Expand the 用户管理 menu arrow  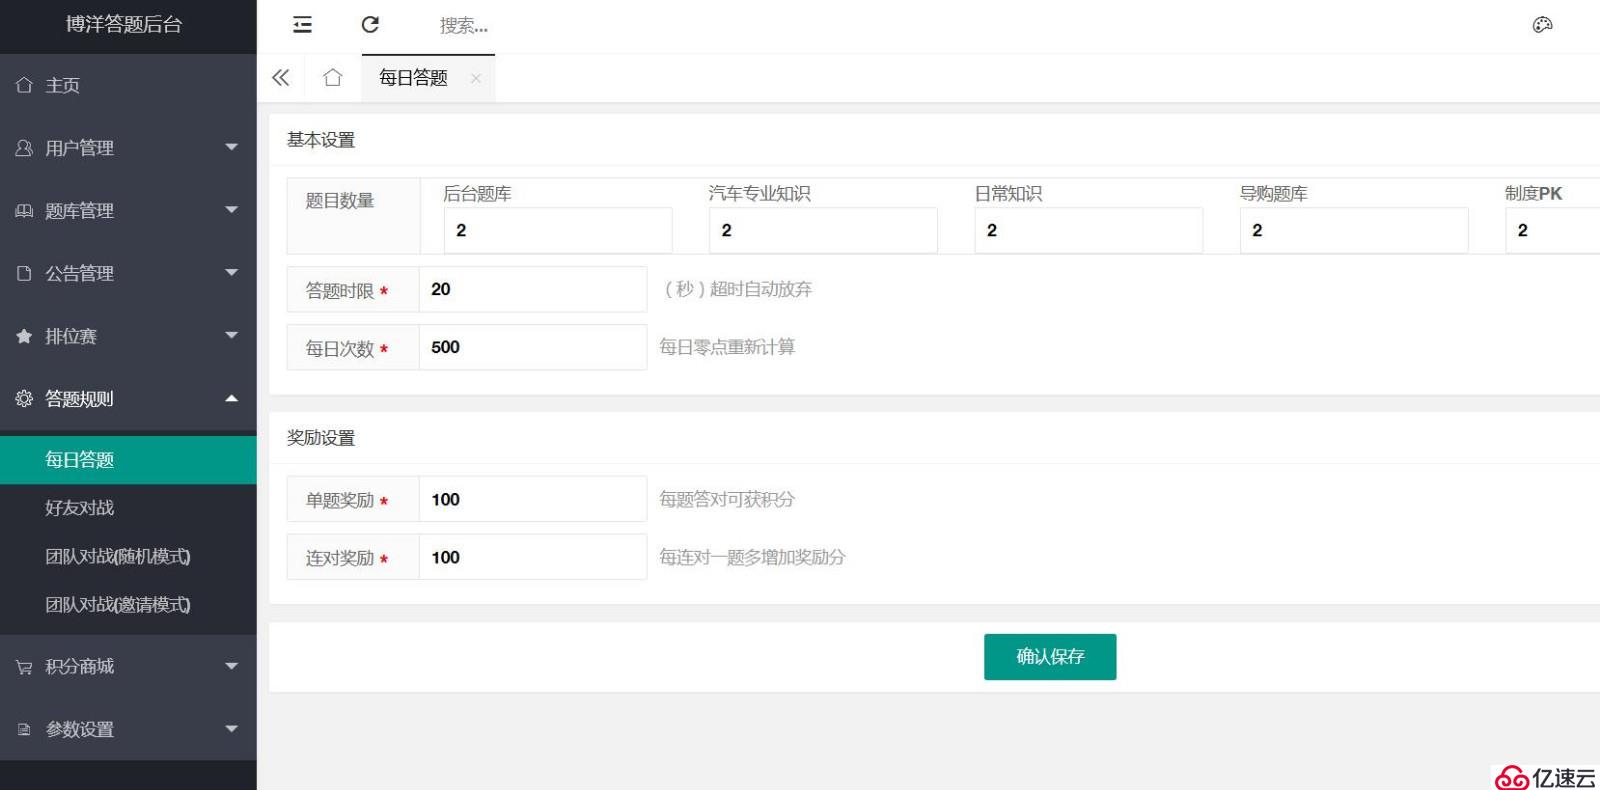coord(232,148)
